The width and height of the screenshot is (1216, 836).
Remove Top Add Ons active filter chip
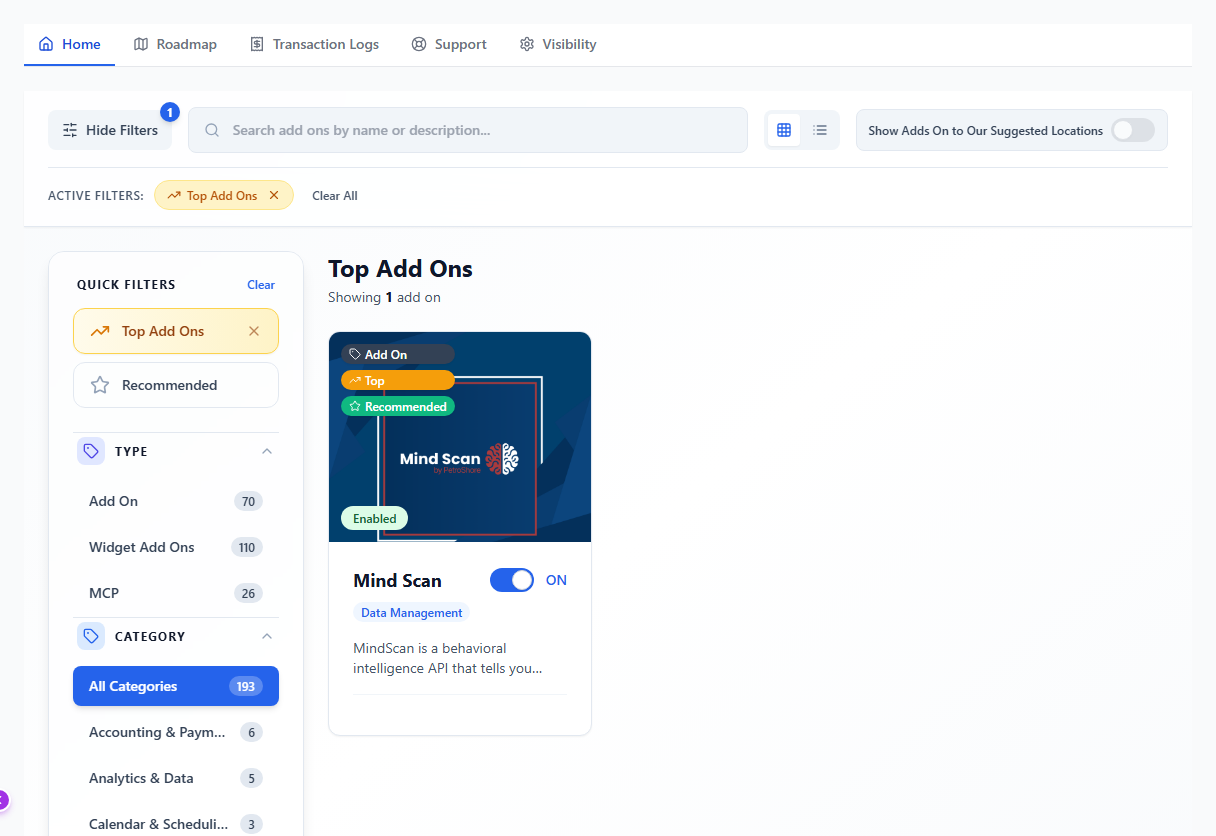(x=274, y=195)
